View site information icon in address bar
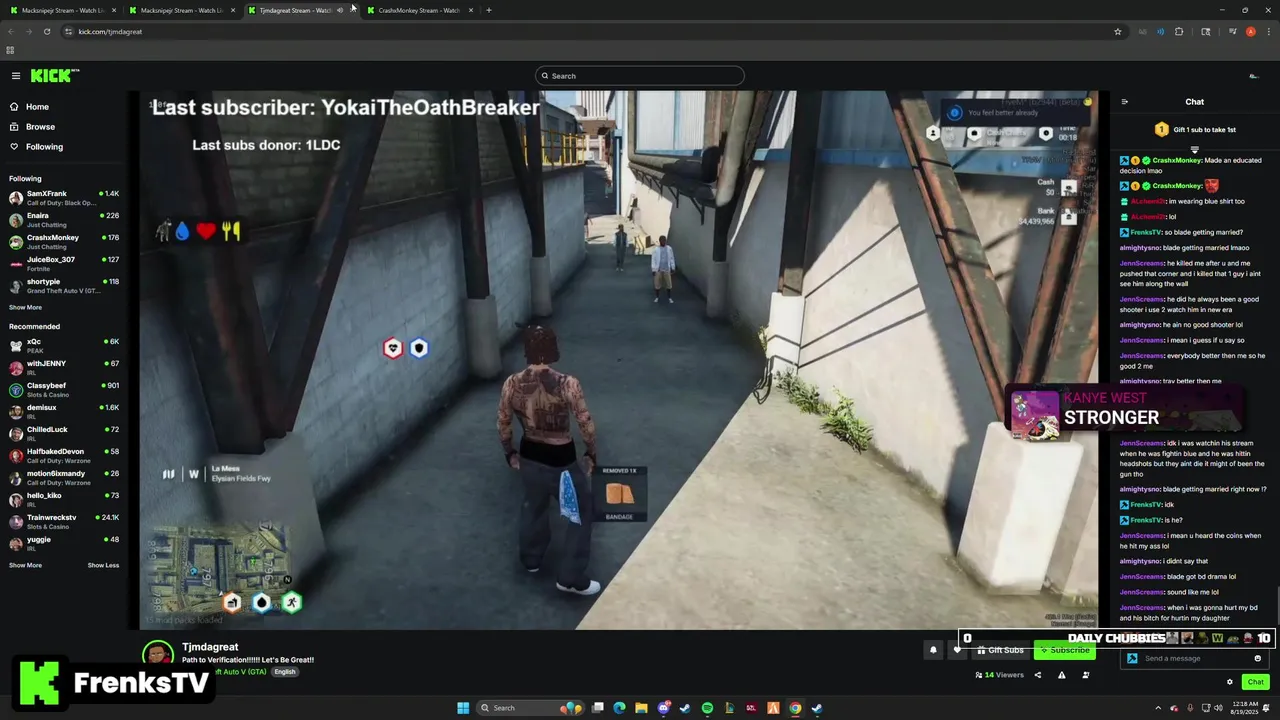This screenshot has height=720, width=1280. 68,31
